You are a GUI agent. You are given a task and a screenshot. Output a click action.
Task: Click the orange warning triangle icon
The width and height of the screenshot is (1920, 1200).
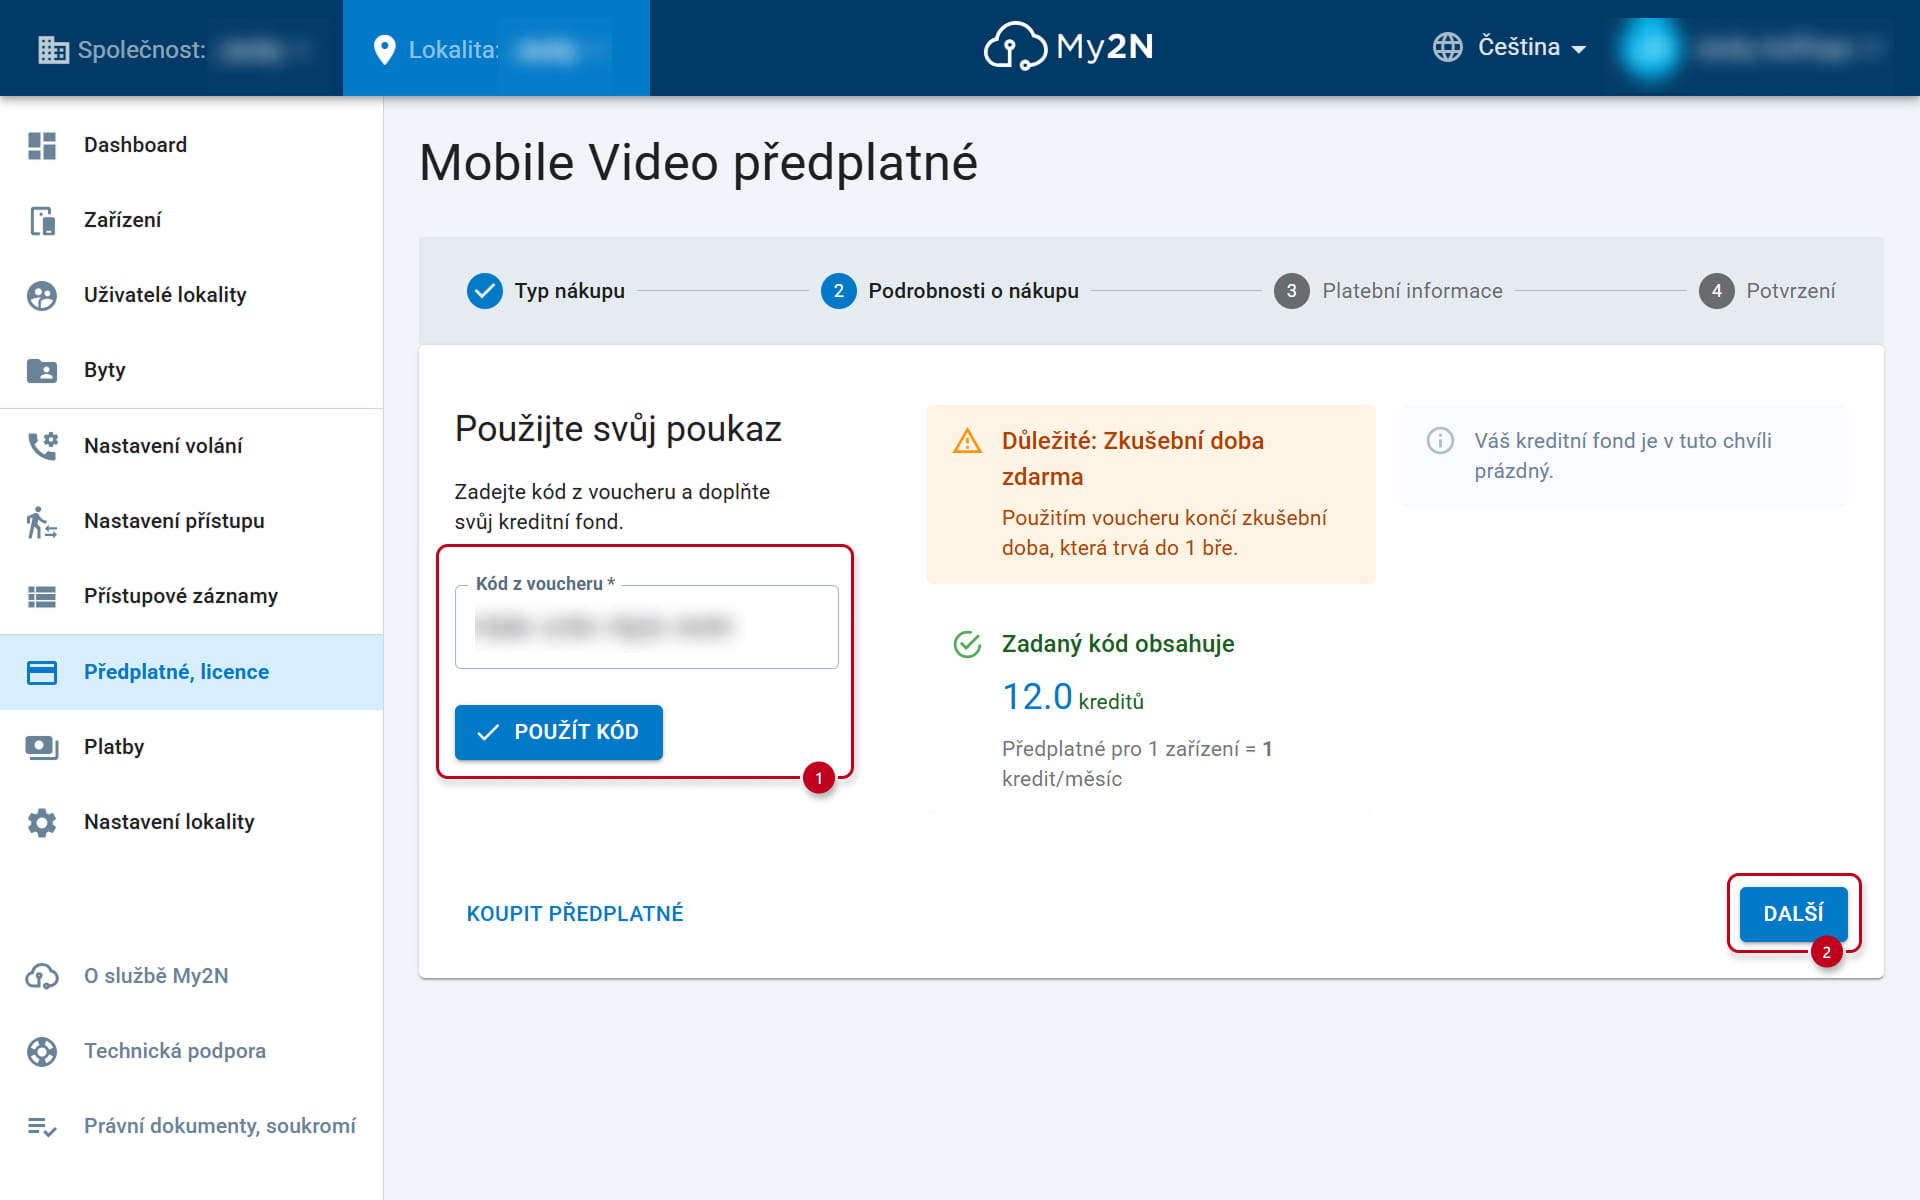tap(967, 441)
